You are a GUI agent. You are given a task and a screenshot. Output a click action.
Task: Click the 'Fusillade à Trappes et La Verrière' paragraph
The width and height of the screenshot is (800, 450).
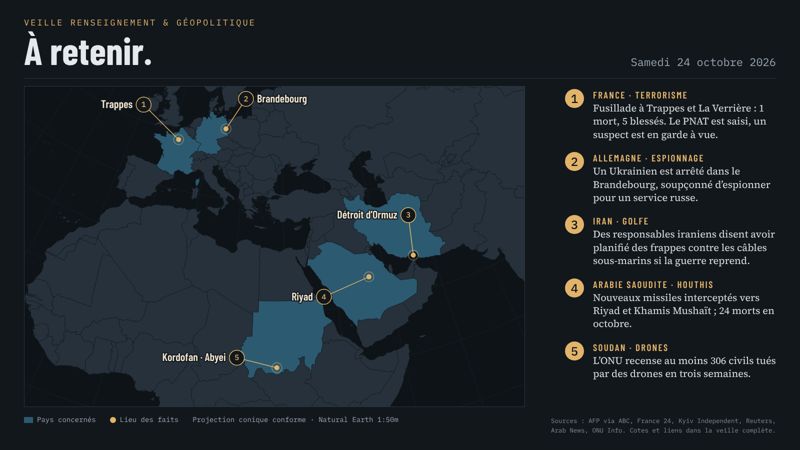tap(679, 121)
